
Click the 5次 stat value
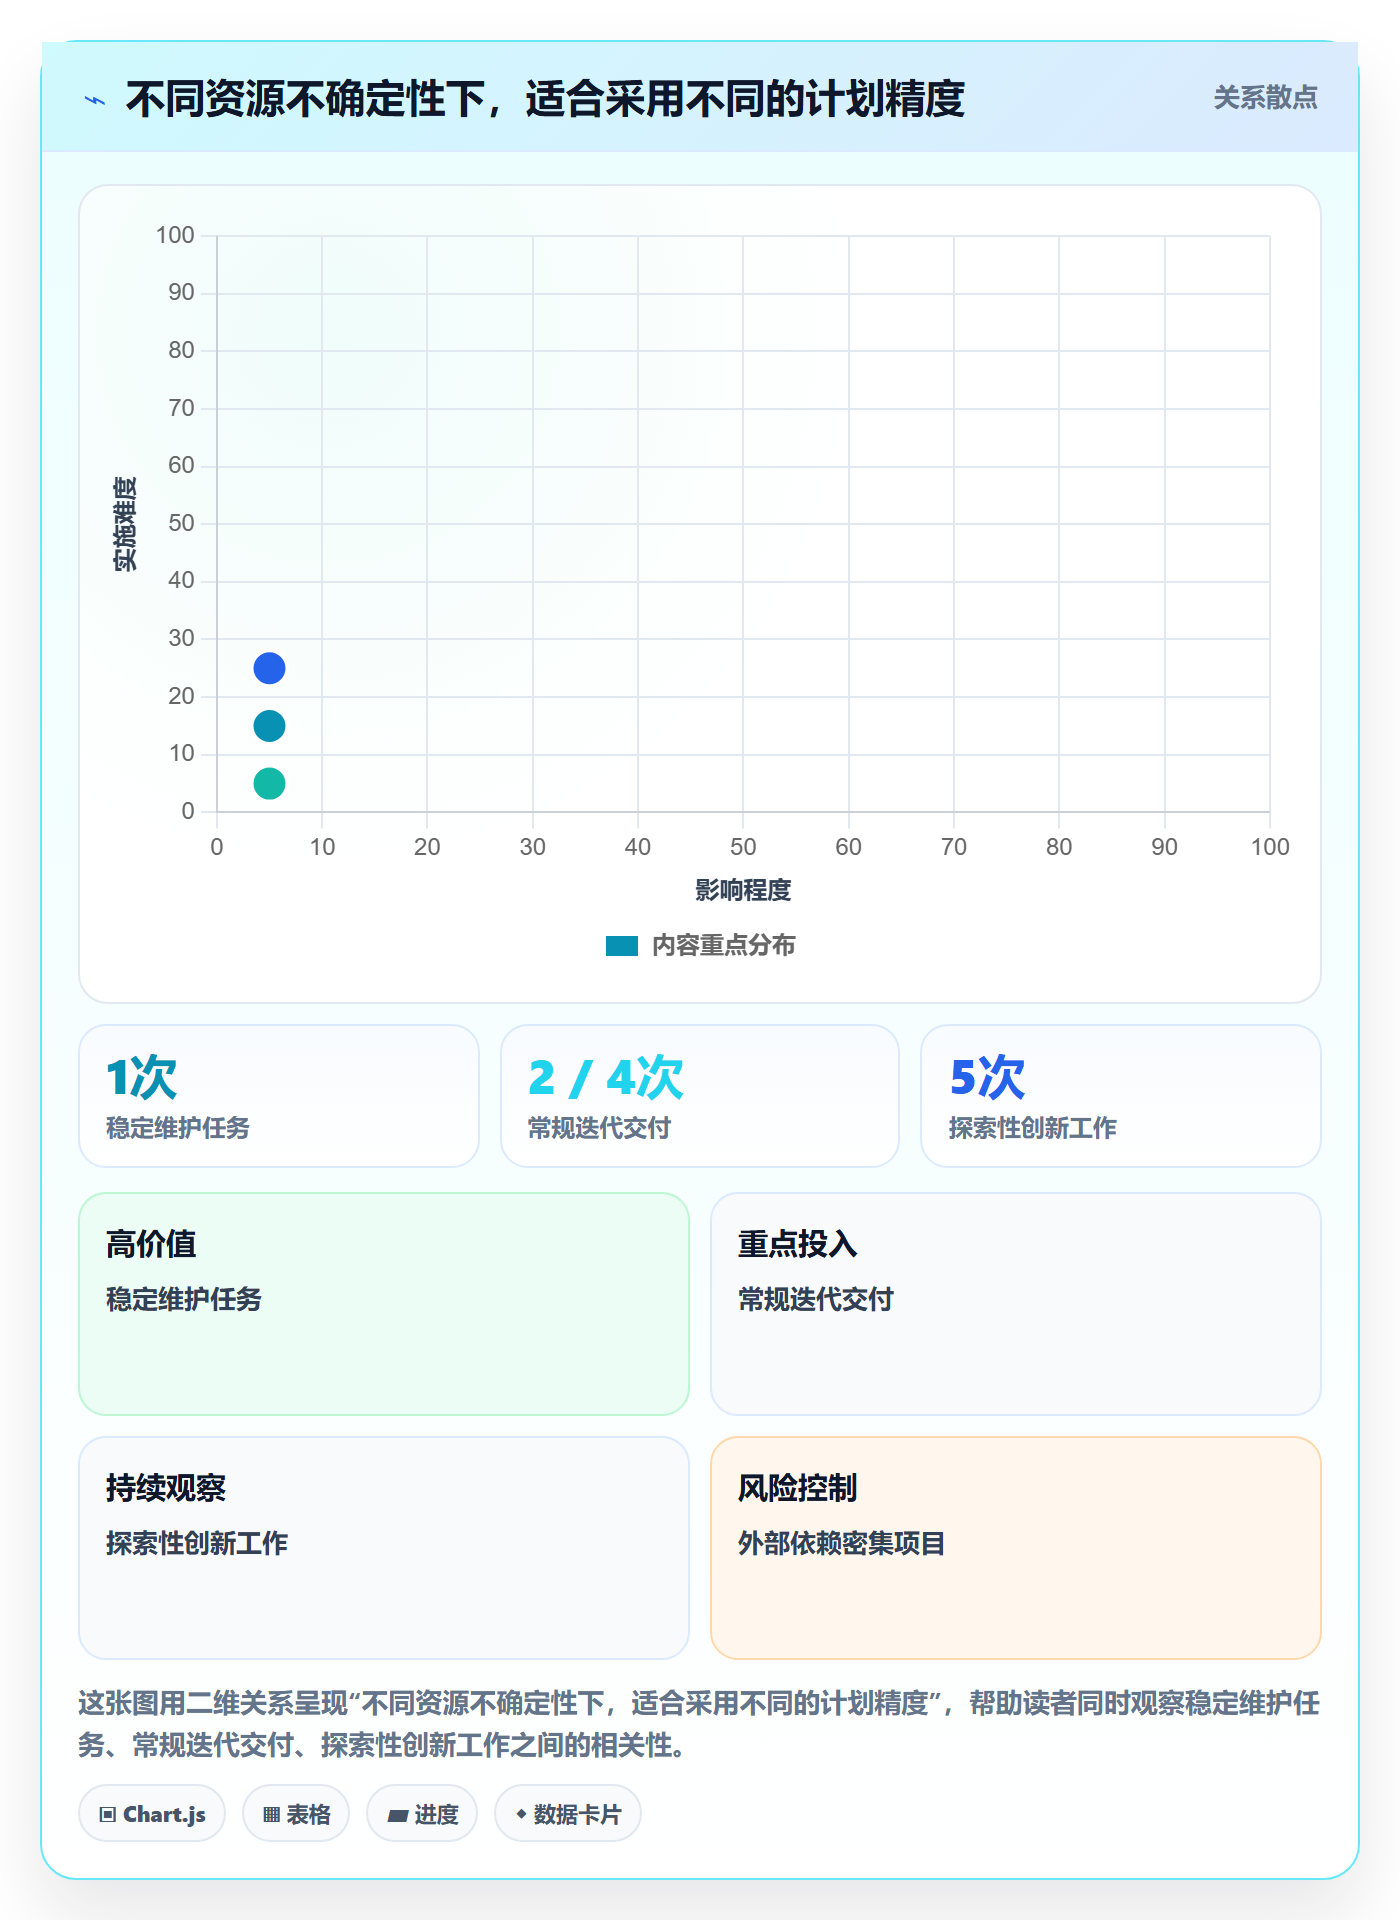[x=987, y=1077]
